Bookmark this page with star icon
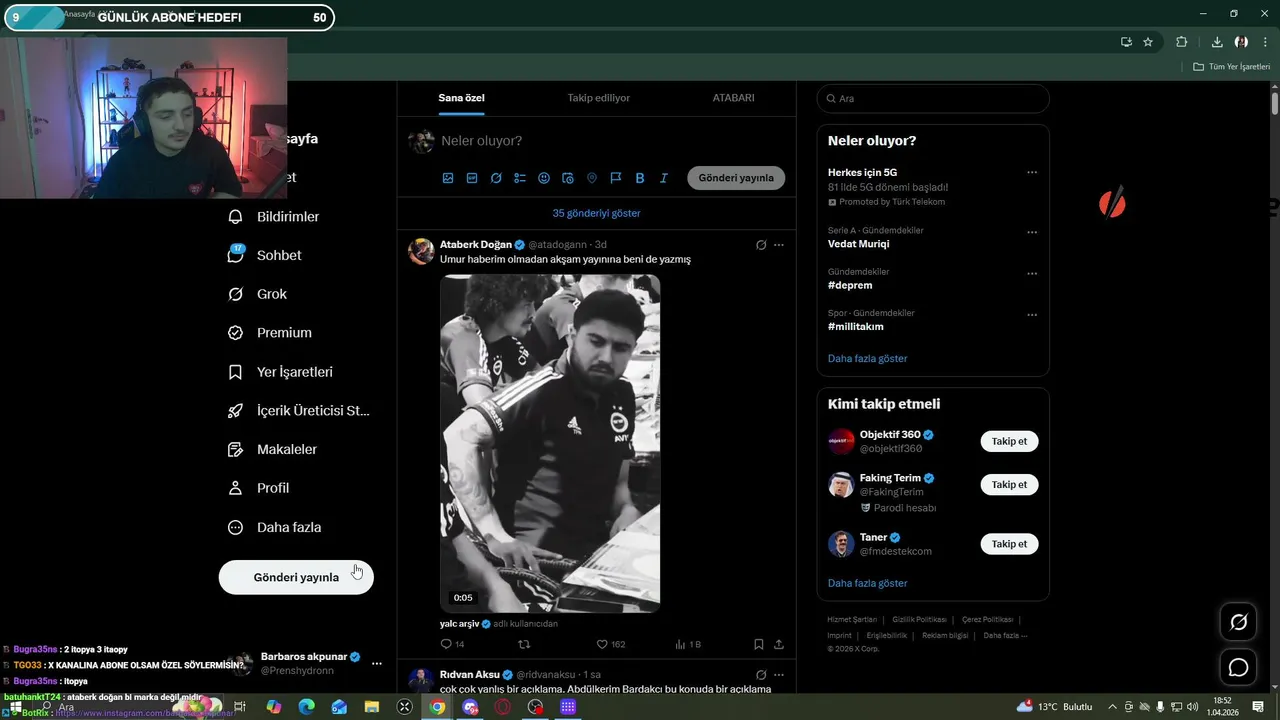The width and height of the screenshot is (1280, 720). pos(1148,42)
